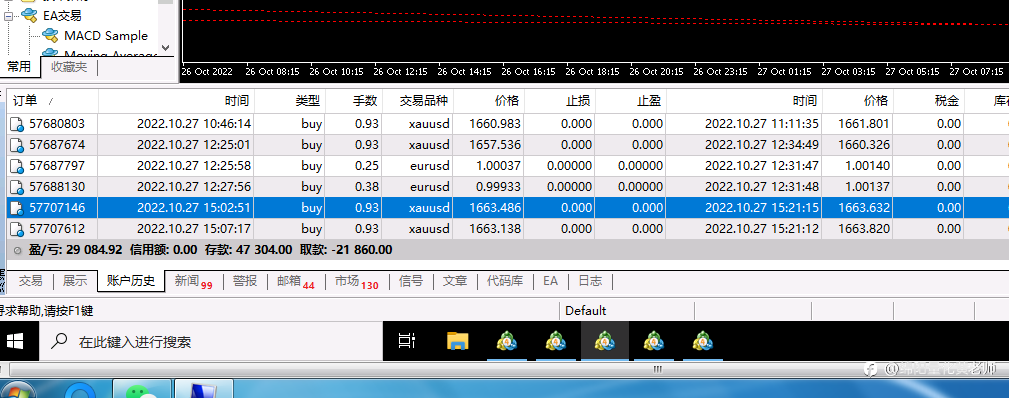Click the order icon for 57707612

(x=17, y=229)
